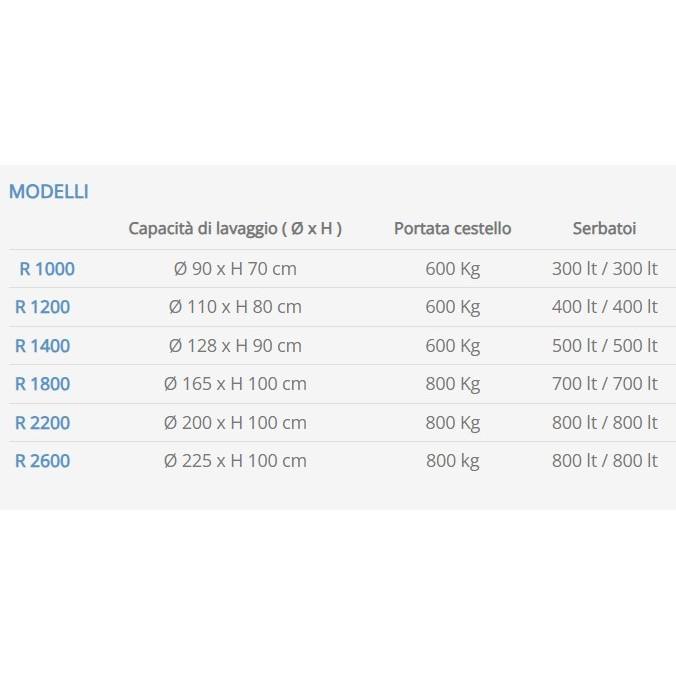
Task: Click the Serbatoi column header
Action: click(604, 228)
